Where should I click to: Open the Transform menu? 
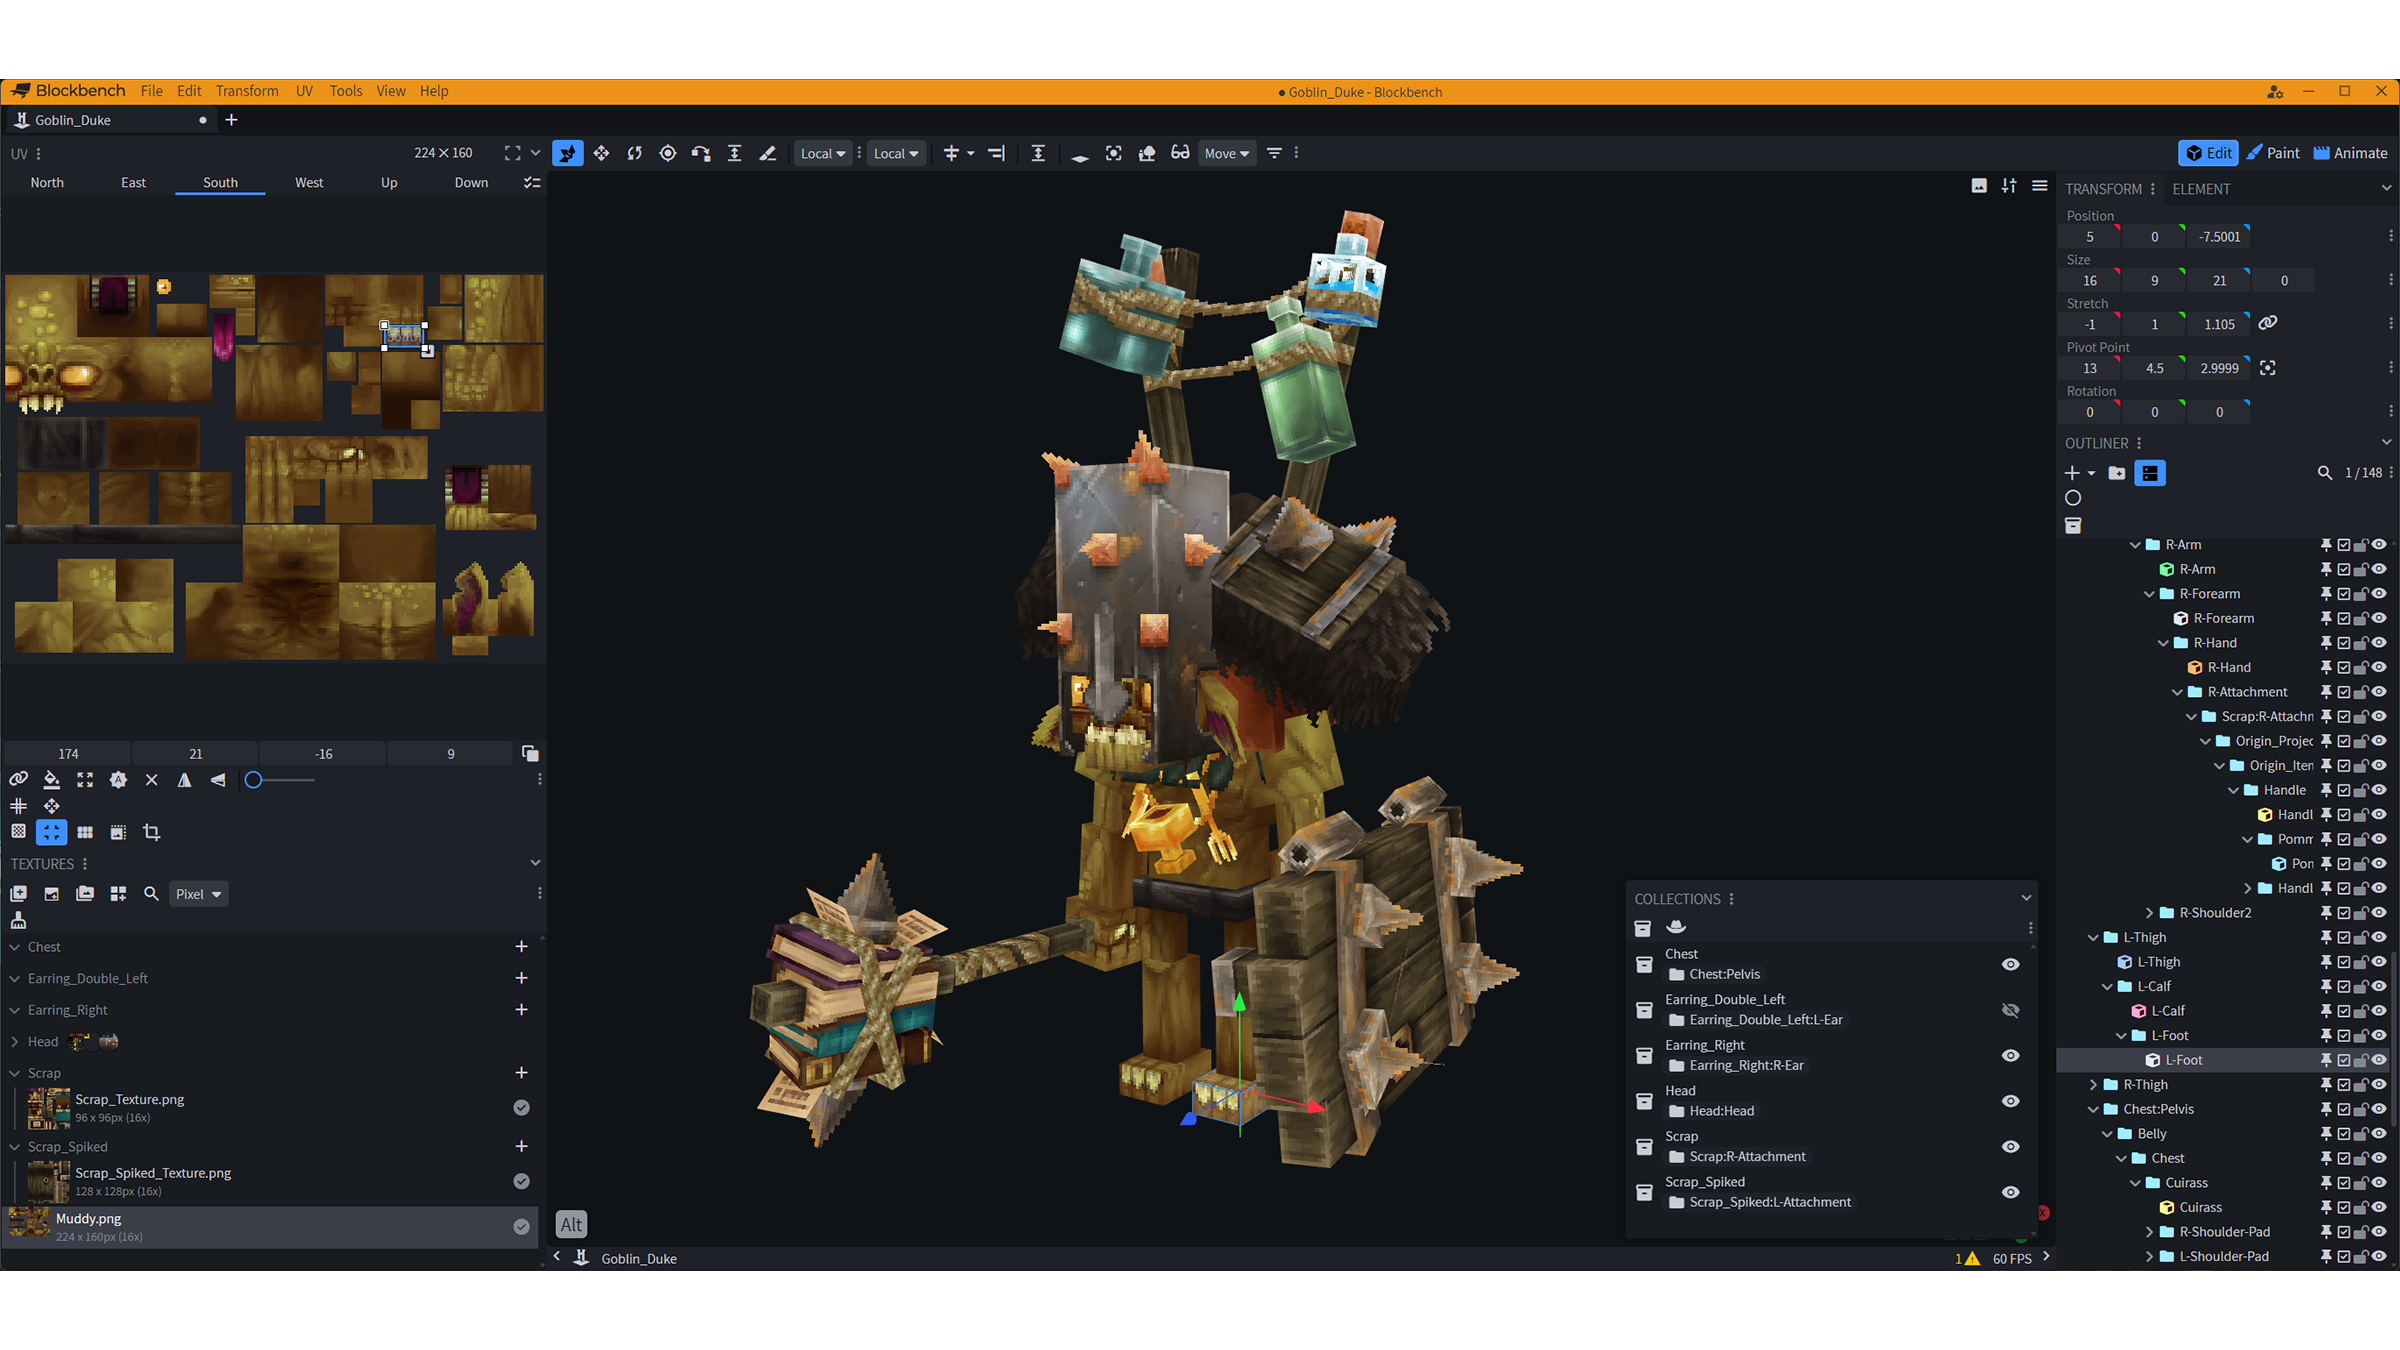[x=247, y=91]
